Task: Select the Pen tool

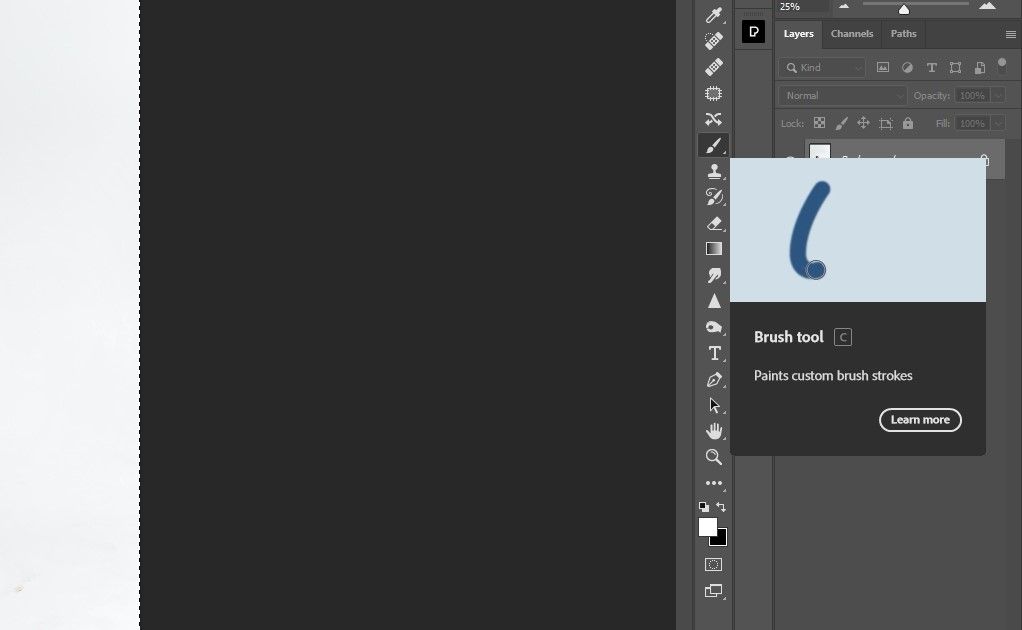Action: click(714, 379)
